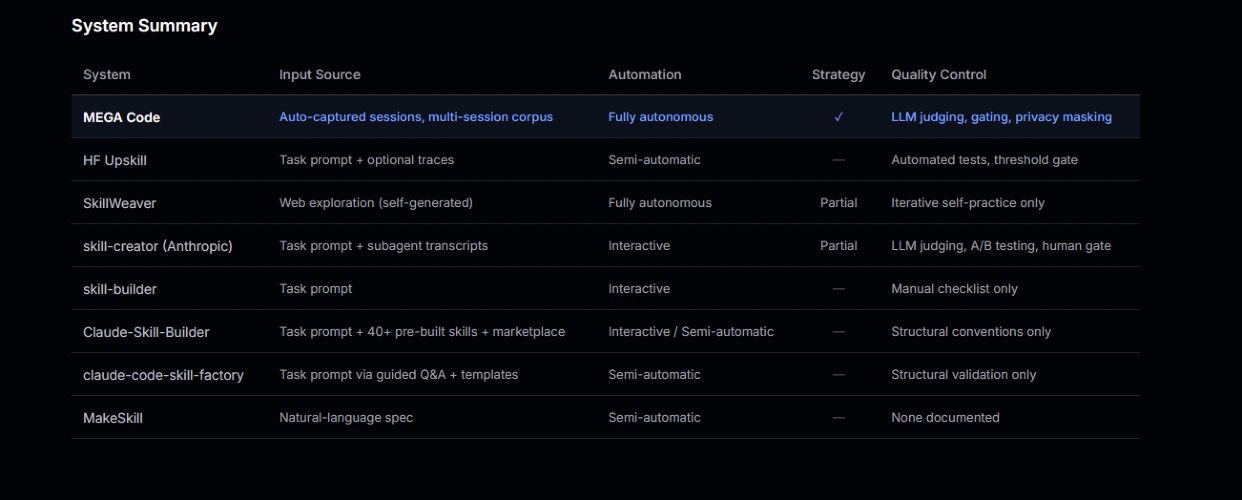Image resolution: width=1242 pixels, height=500 pixels.
Task: Select the MakeSkill row name
Action: [113, 418]
